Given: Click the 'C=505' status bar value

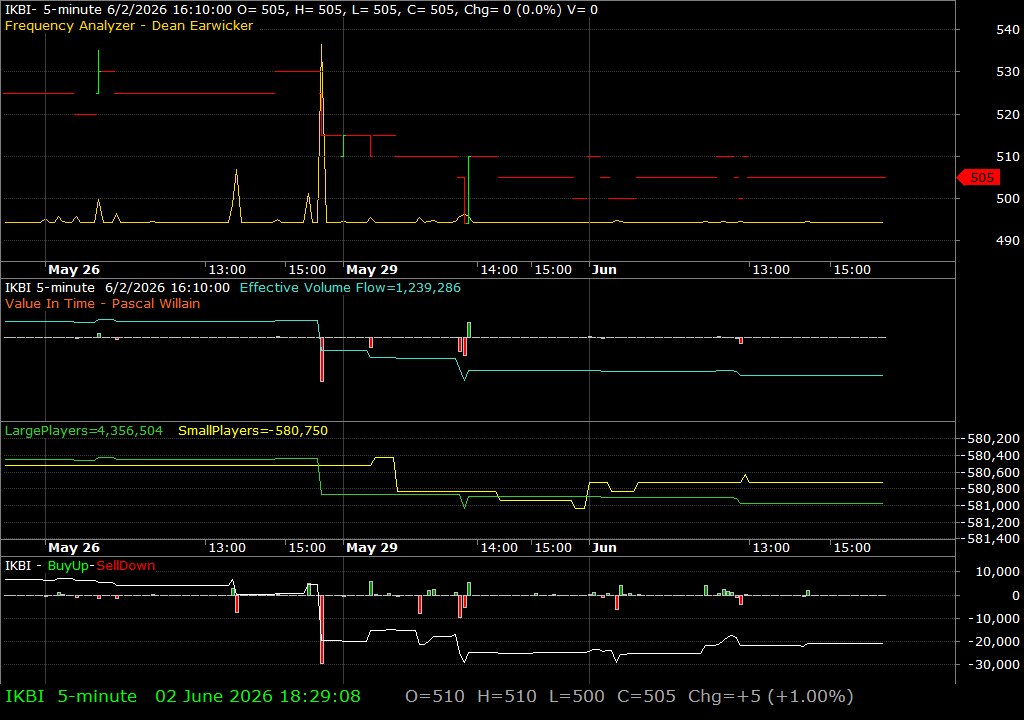Looking at the screenshot, I should 646,696.
